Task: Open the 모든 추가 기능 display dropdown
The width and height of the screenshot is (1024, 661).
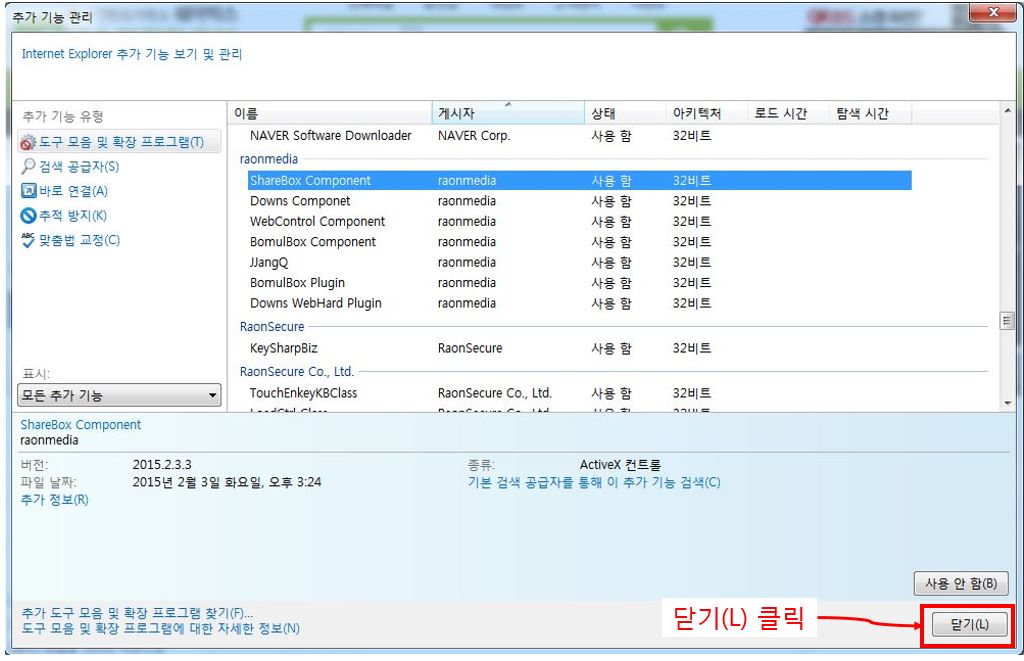Action: coord(120,396)
